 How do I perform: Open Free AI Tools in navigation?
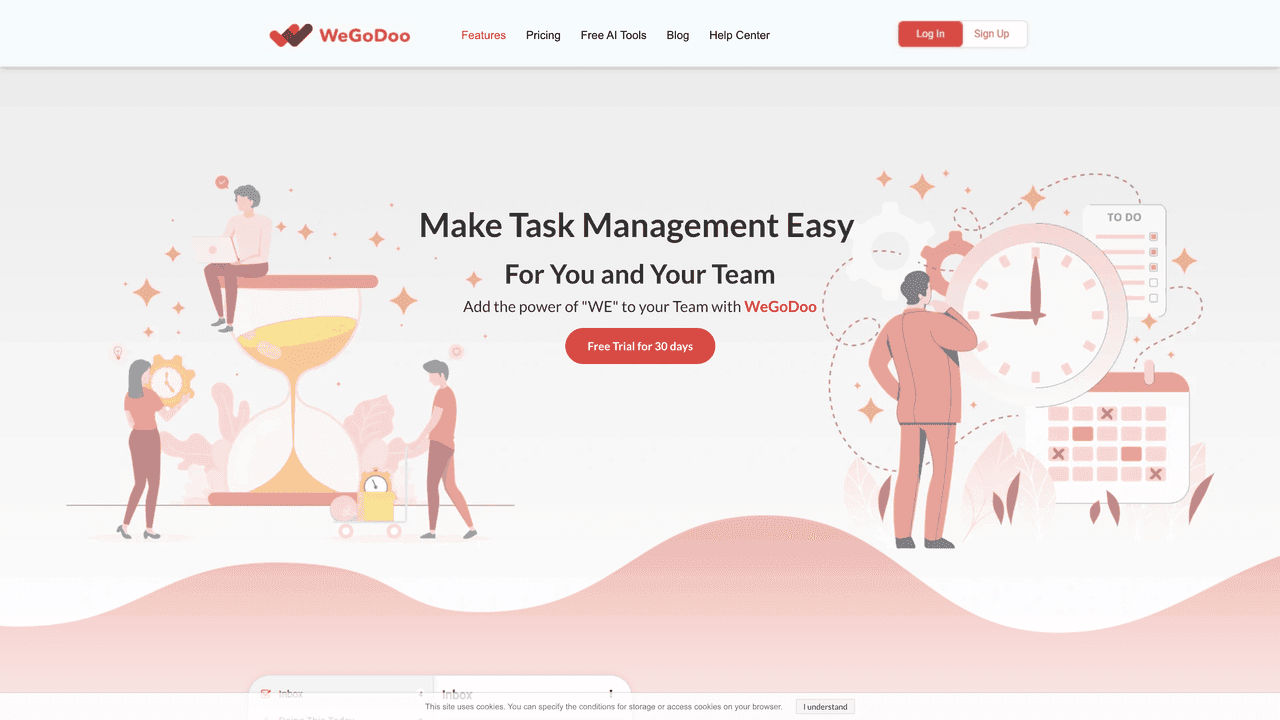click(x=613, y=35)
